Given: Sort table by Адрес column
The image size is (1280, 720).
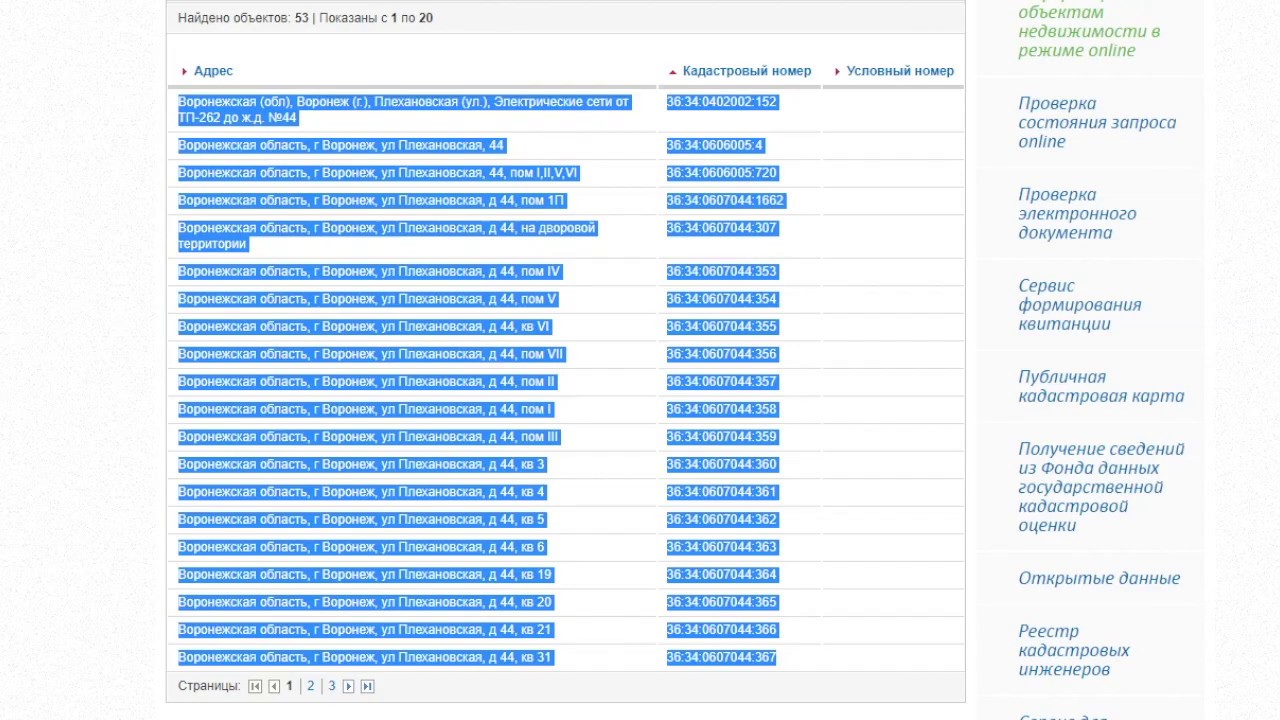Looking at the screenshot, I should click(213, 71).
